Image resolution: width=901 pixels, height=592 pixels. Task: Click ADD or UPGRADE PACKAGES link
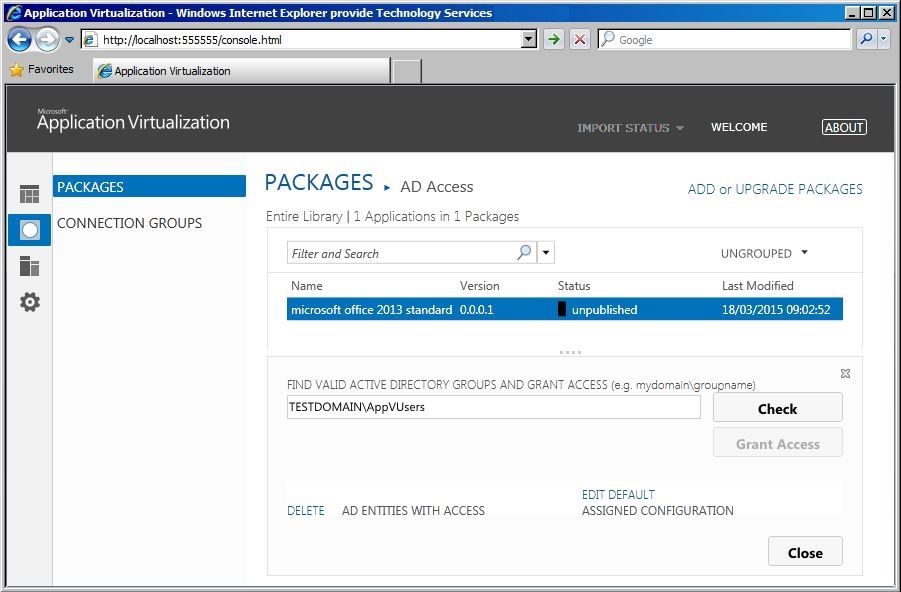[x=775, y=189]
